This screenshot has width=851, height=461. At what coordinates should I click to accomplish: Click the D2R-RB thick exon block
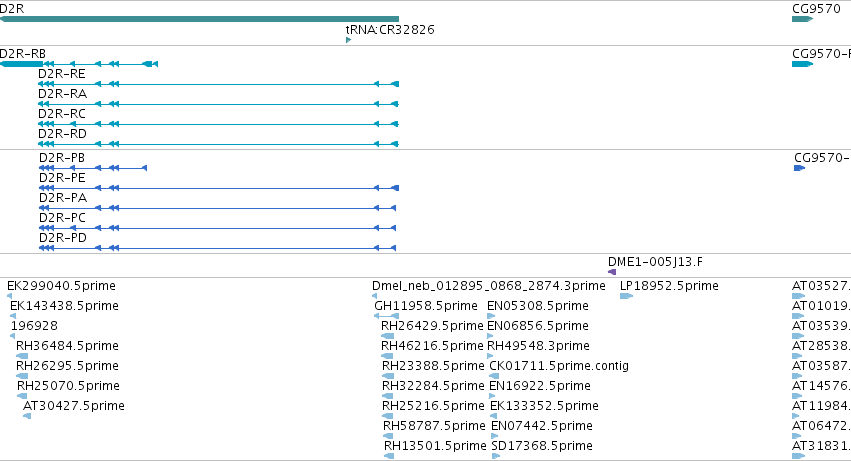click(21, 64)
